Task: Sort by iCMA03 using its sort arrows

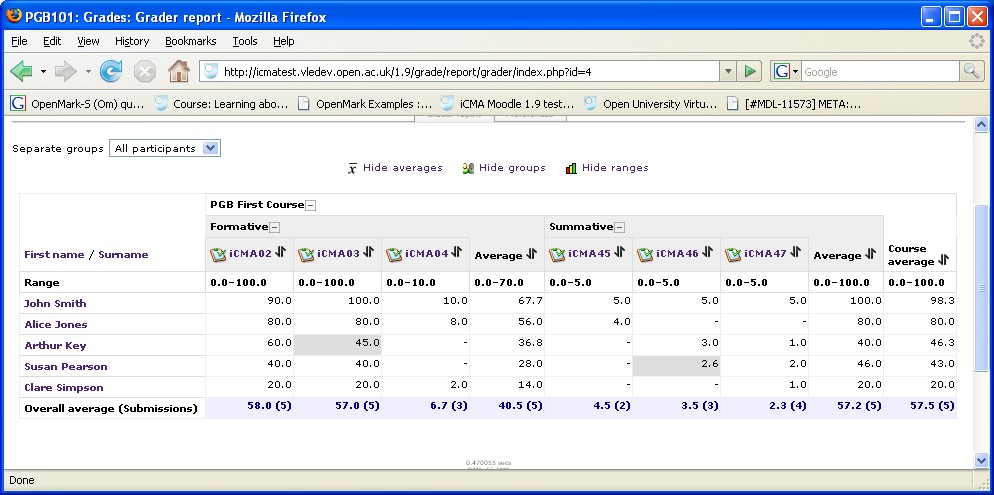Action: [x=369, y=253]
